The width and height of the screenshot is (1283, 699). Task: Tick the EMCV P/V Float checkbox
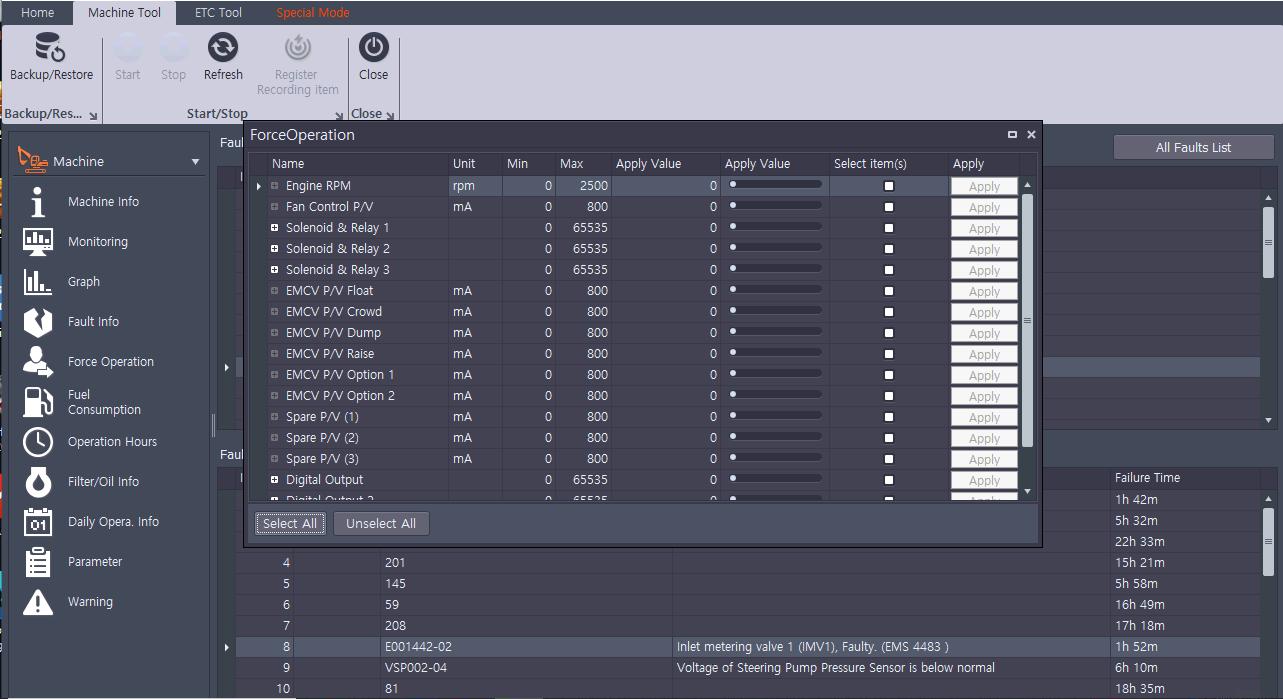click(x=889, y=291)
